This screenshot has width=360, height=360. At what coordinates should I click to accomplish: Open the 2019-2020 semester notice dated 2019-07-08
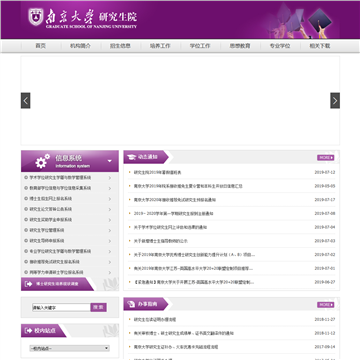[x=174, y=213]
